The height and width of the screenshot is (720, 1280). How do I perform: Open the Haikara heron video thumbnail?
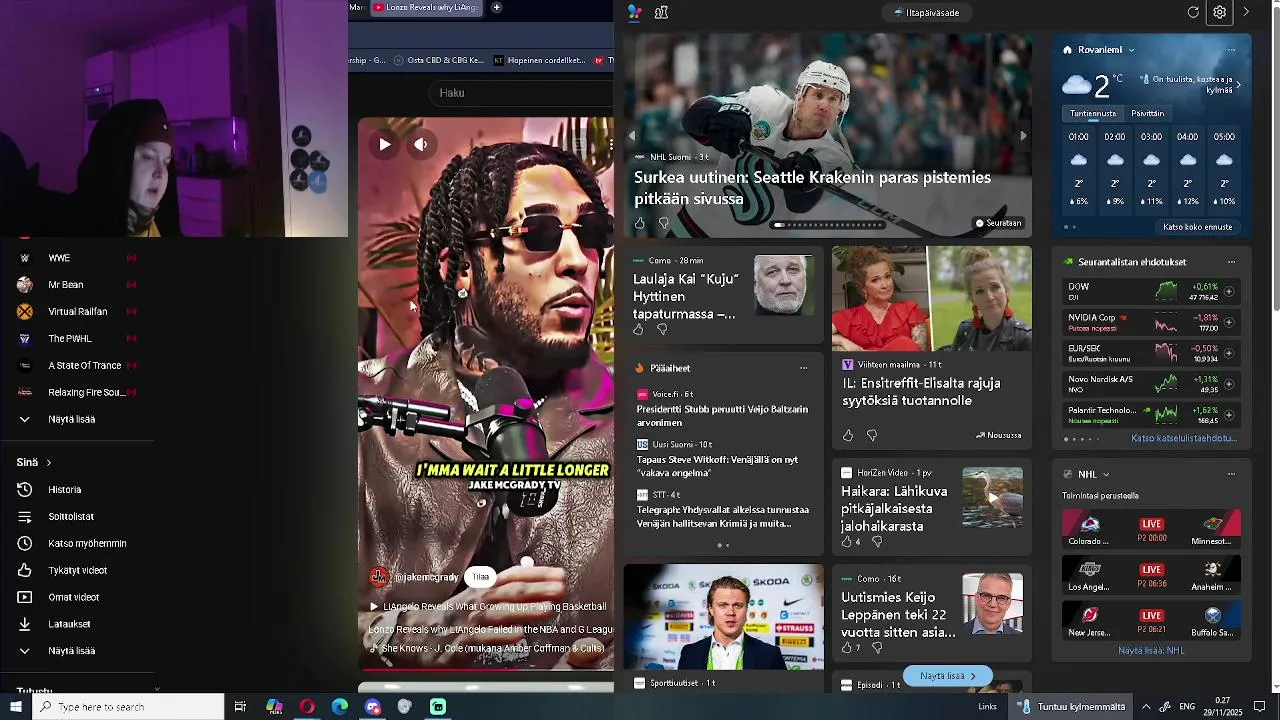click(993, 498)
